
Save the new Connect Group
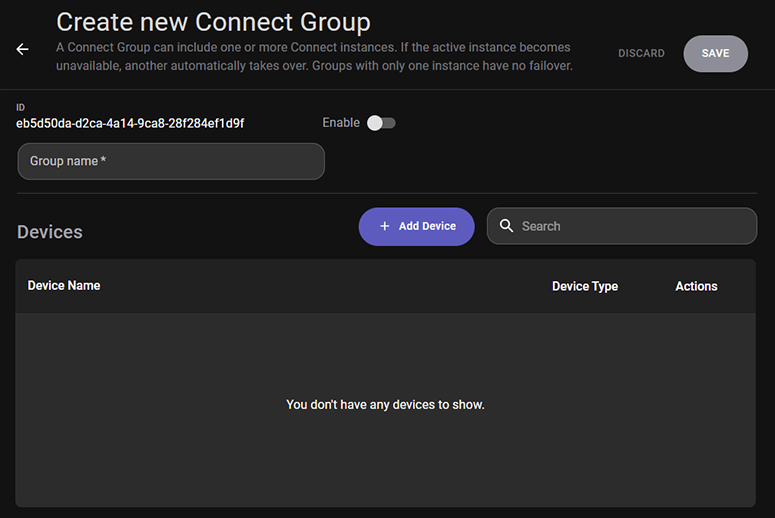(715, 54)
